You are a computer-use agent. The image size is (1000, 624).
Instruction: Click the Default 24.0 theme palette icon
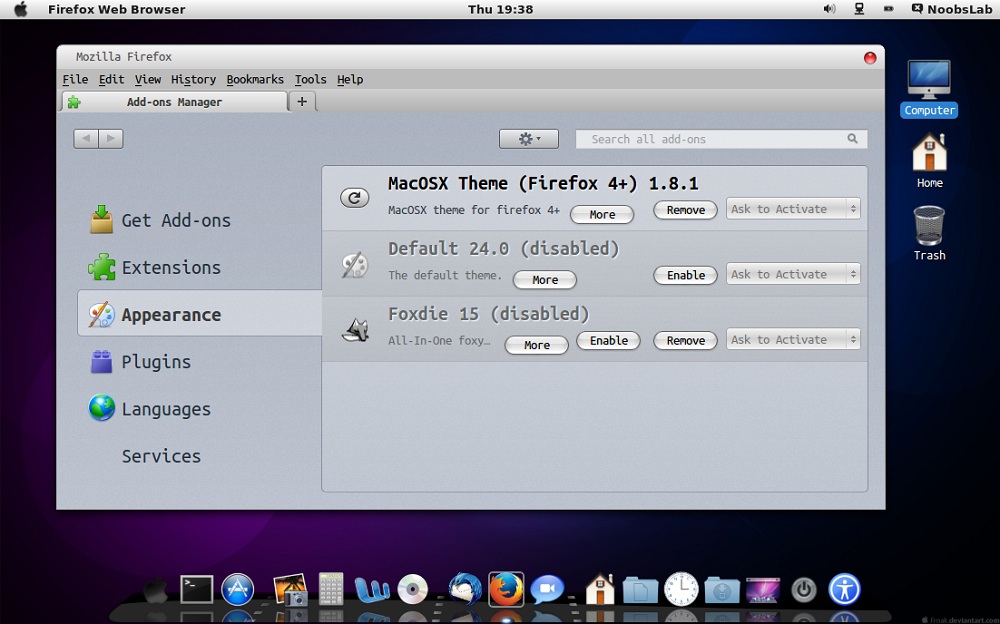[355, 265]
